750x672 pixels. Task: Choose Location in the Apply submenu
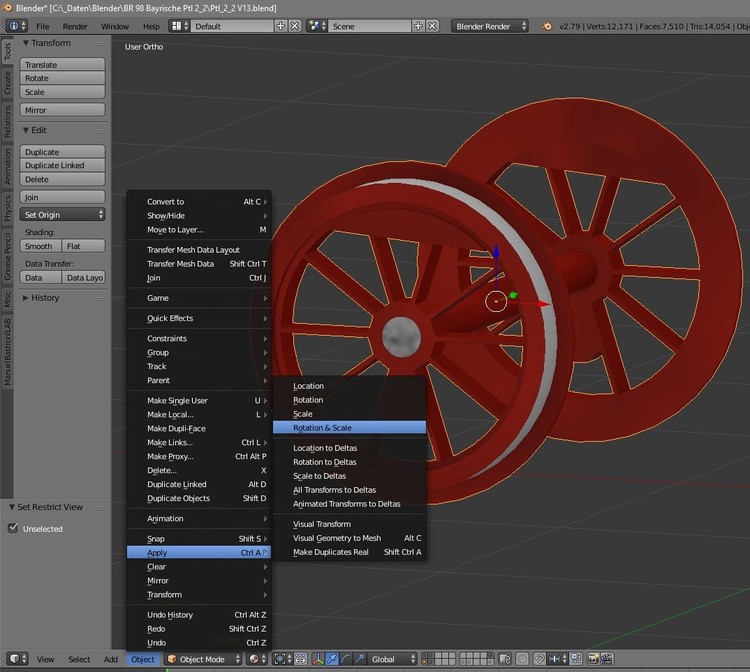click(x=349, y=386)
